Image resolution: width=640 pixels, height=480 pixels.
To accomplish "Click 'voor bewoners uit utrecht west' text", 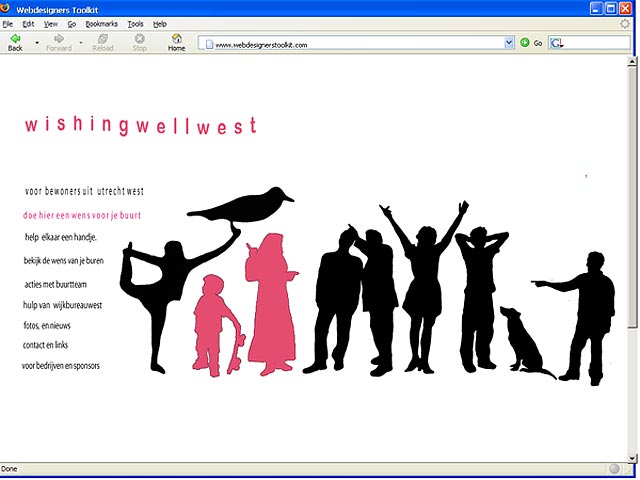I will pyautogui.click(x=84, y=191).
